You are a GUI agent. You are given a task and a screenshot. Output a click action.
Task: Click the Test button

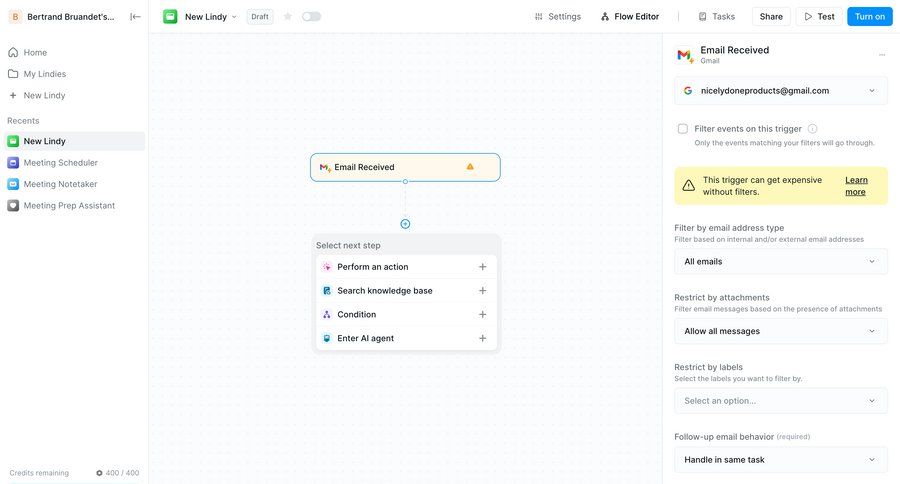[819, 17]
